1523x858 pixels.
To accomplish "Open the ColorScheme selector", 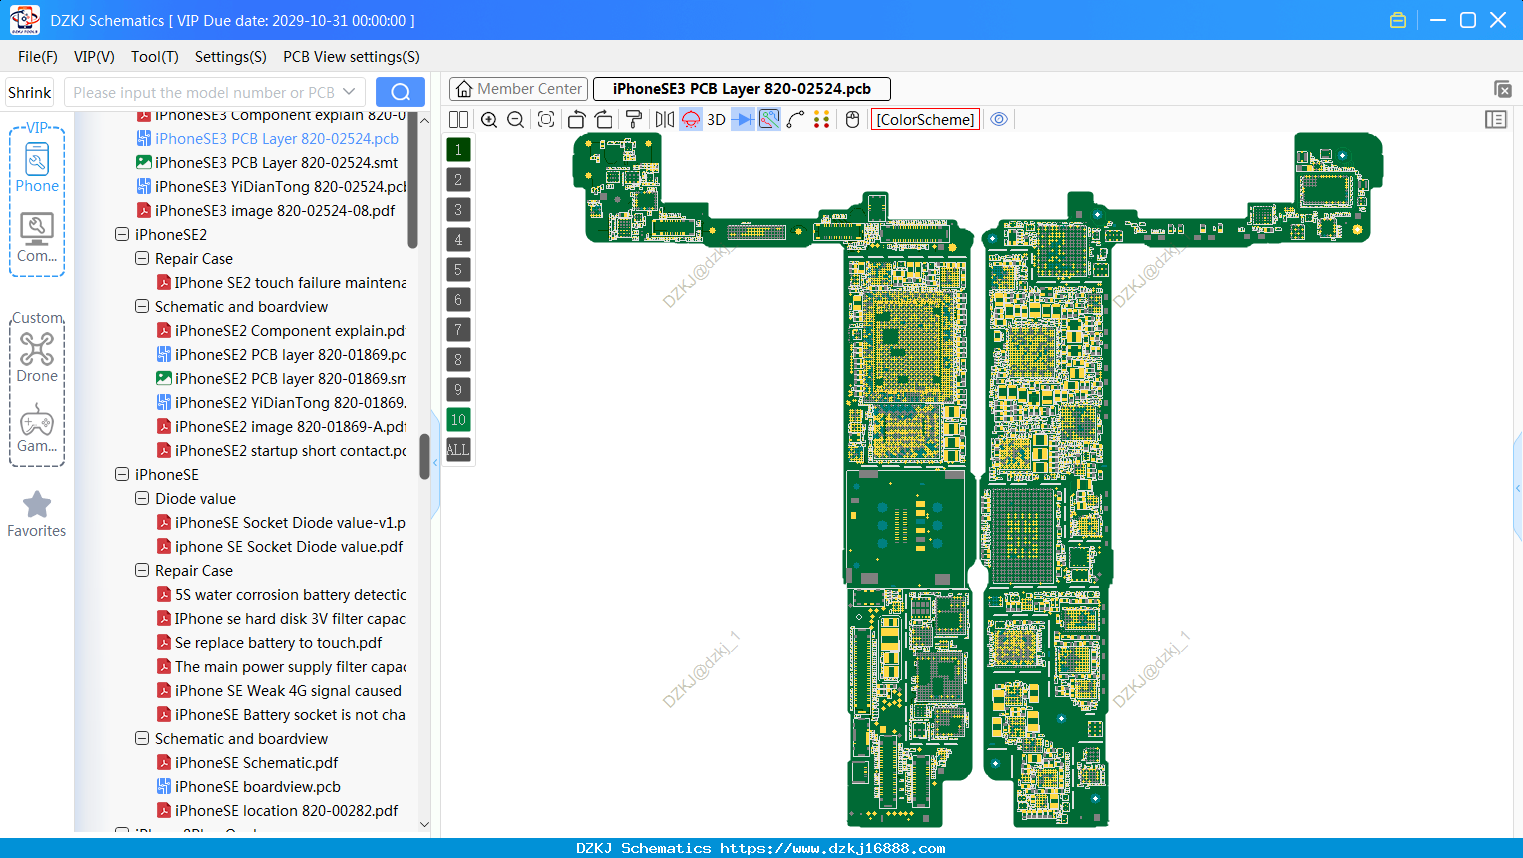I will coord(925,119).
